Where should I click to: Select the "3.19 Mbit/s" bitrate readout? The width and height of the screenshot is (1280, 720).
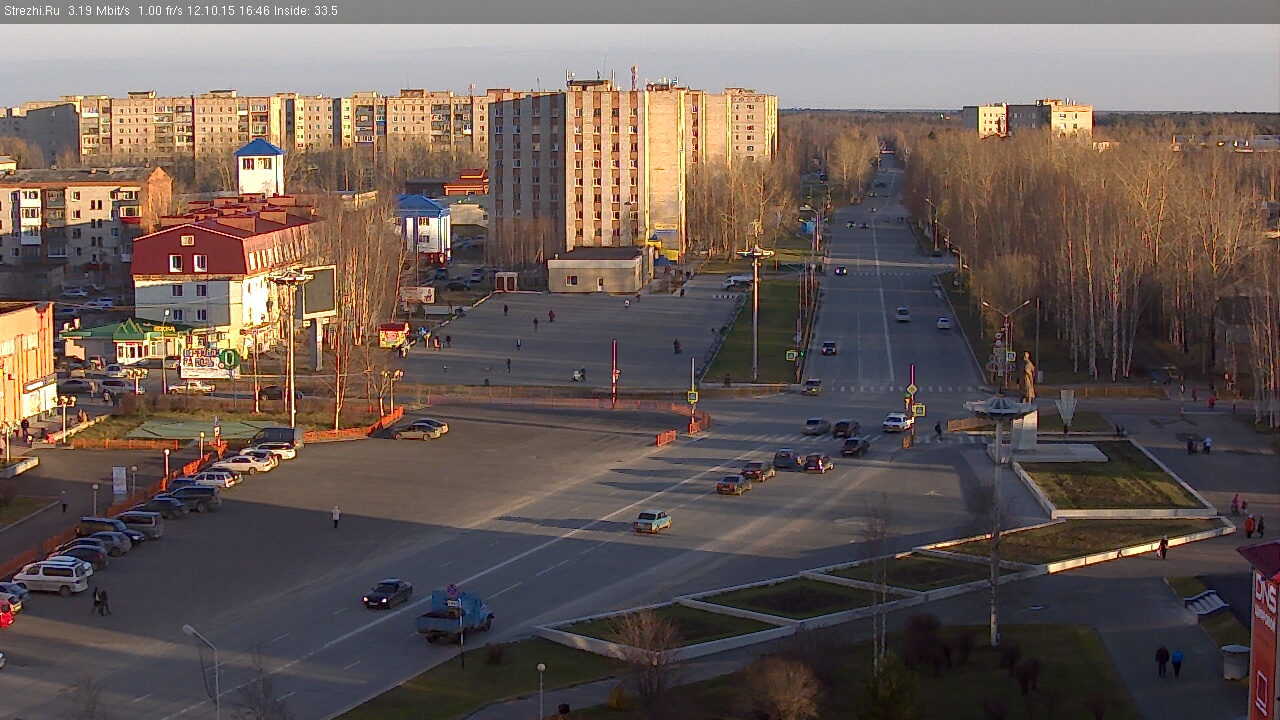[x=99, y=11]
